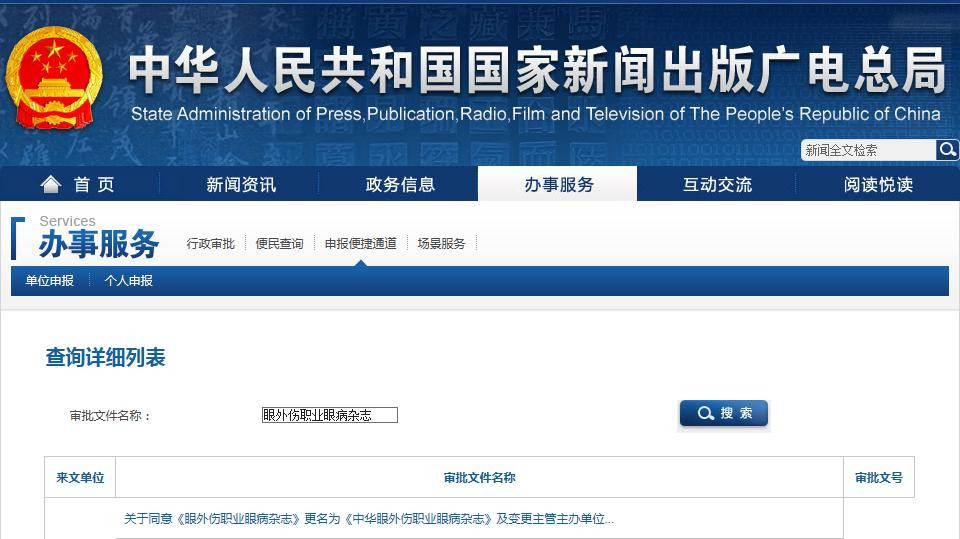Select the 便民查询 sub-navigation link
This screenshot has width=960, height=539.
pos(279,243)
